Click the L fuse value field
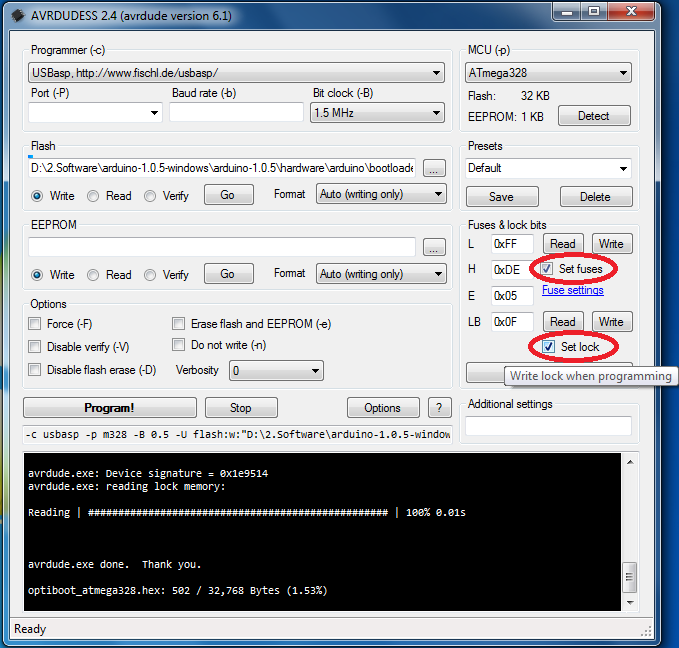 pyautogui.click(x=512, y=244)
